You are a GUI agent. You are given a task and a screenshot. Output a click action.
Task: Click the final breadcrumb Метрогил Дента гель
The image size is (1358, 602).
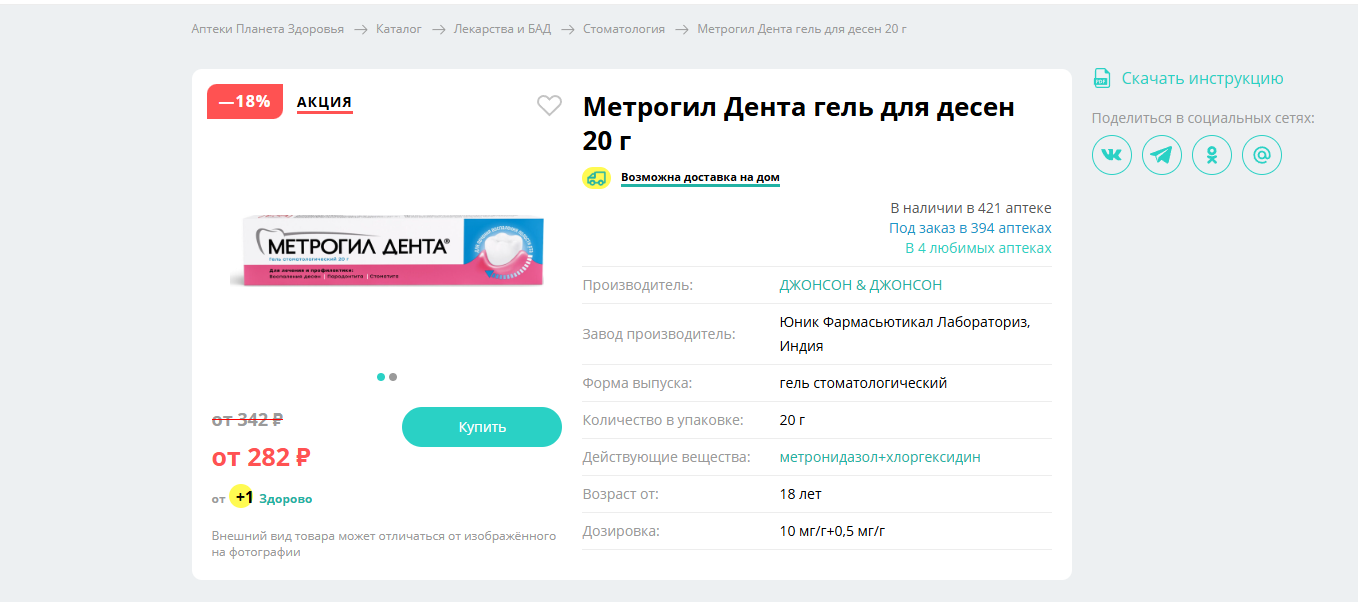(802, 29)
